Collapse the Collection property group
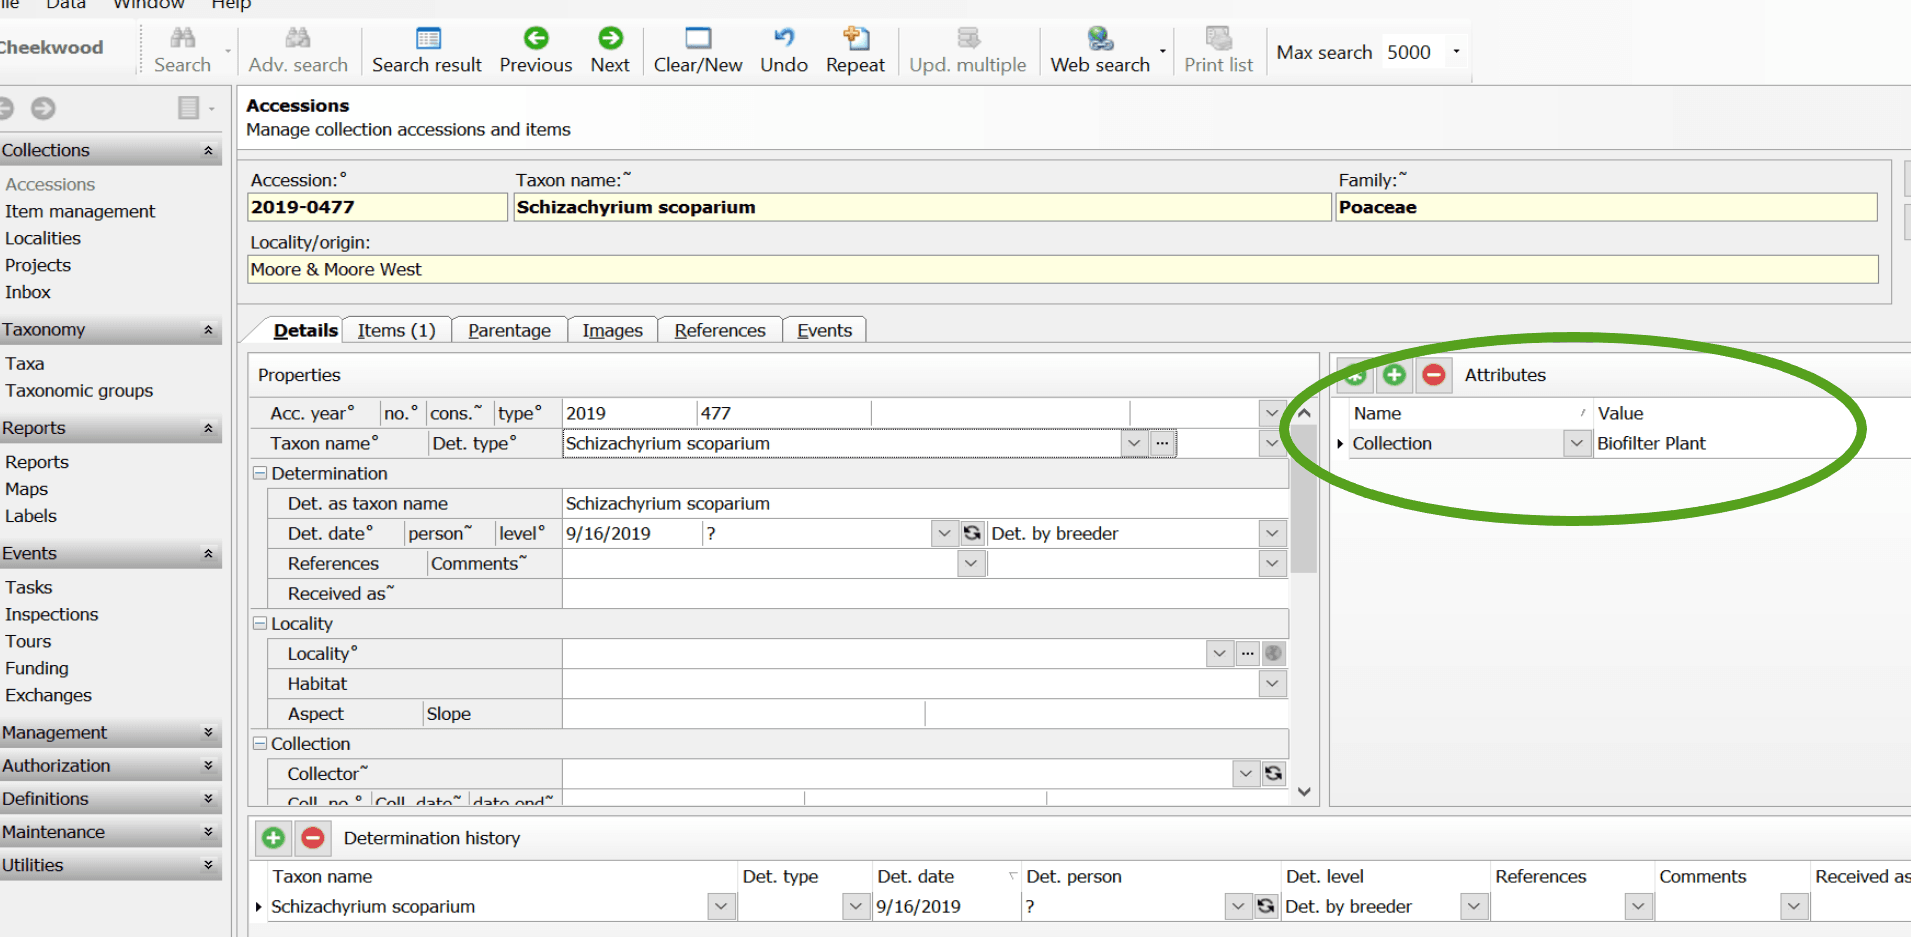The image size is (1911, 937). click(260, 743)
